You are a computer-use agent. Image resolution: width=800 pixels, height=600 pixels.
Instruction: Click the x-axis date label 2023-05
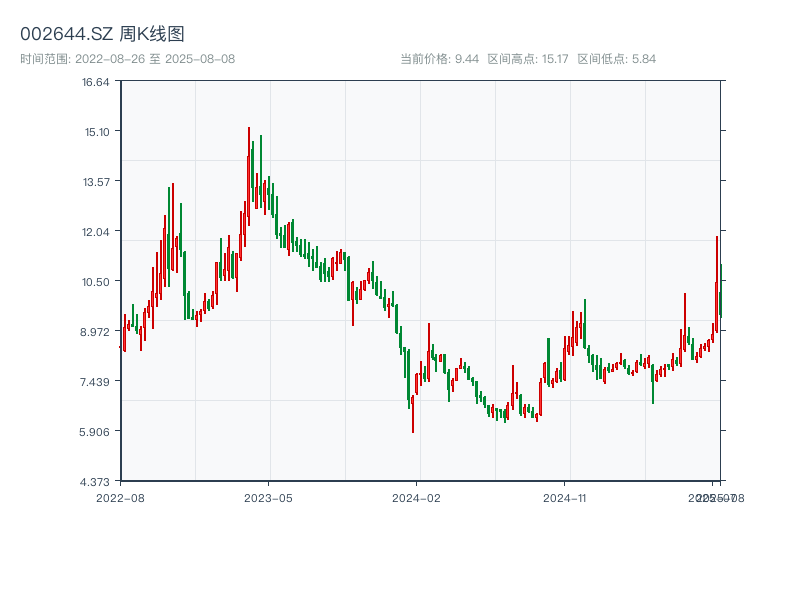click(268, 498)
